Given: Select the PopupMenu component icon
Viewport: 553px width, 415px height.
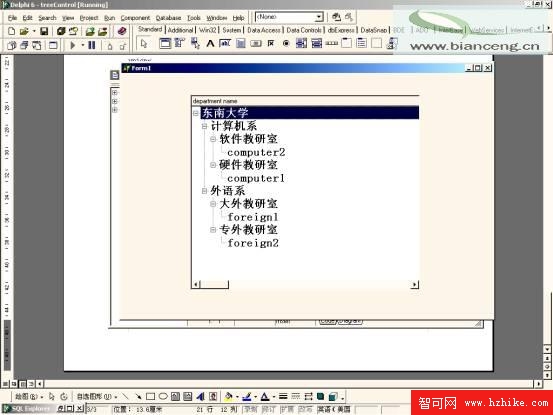Looking at the screenshot, I should tap(195, 43).
